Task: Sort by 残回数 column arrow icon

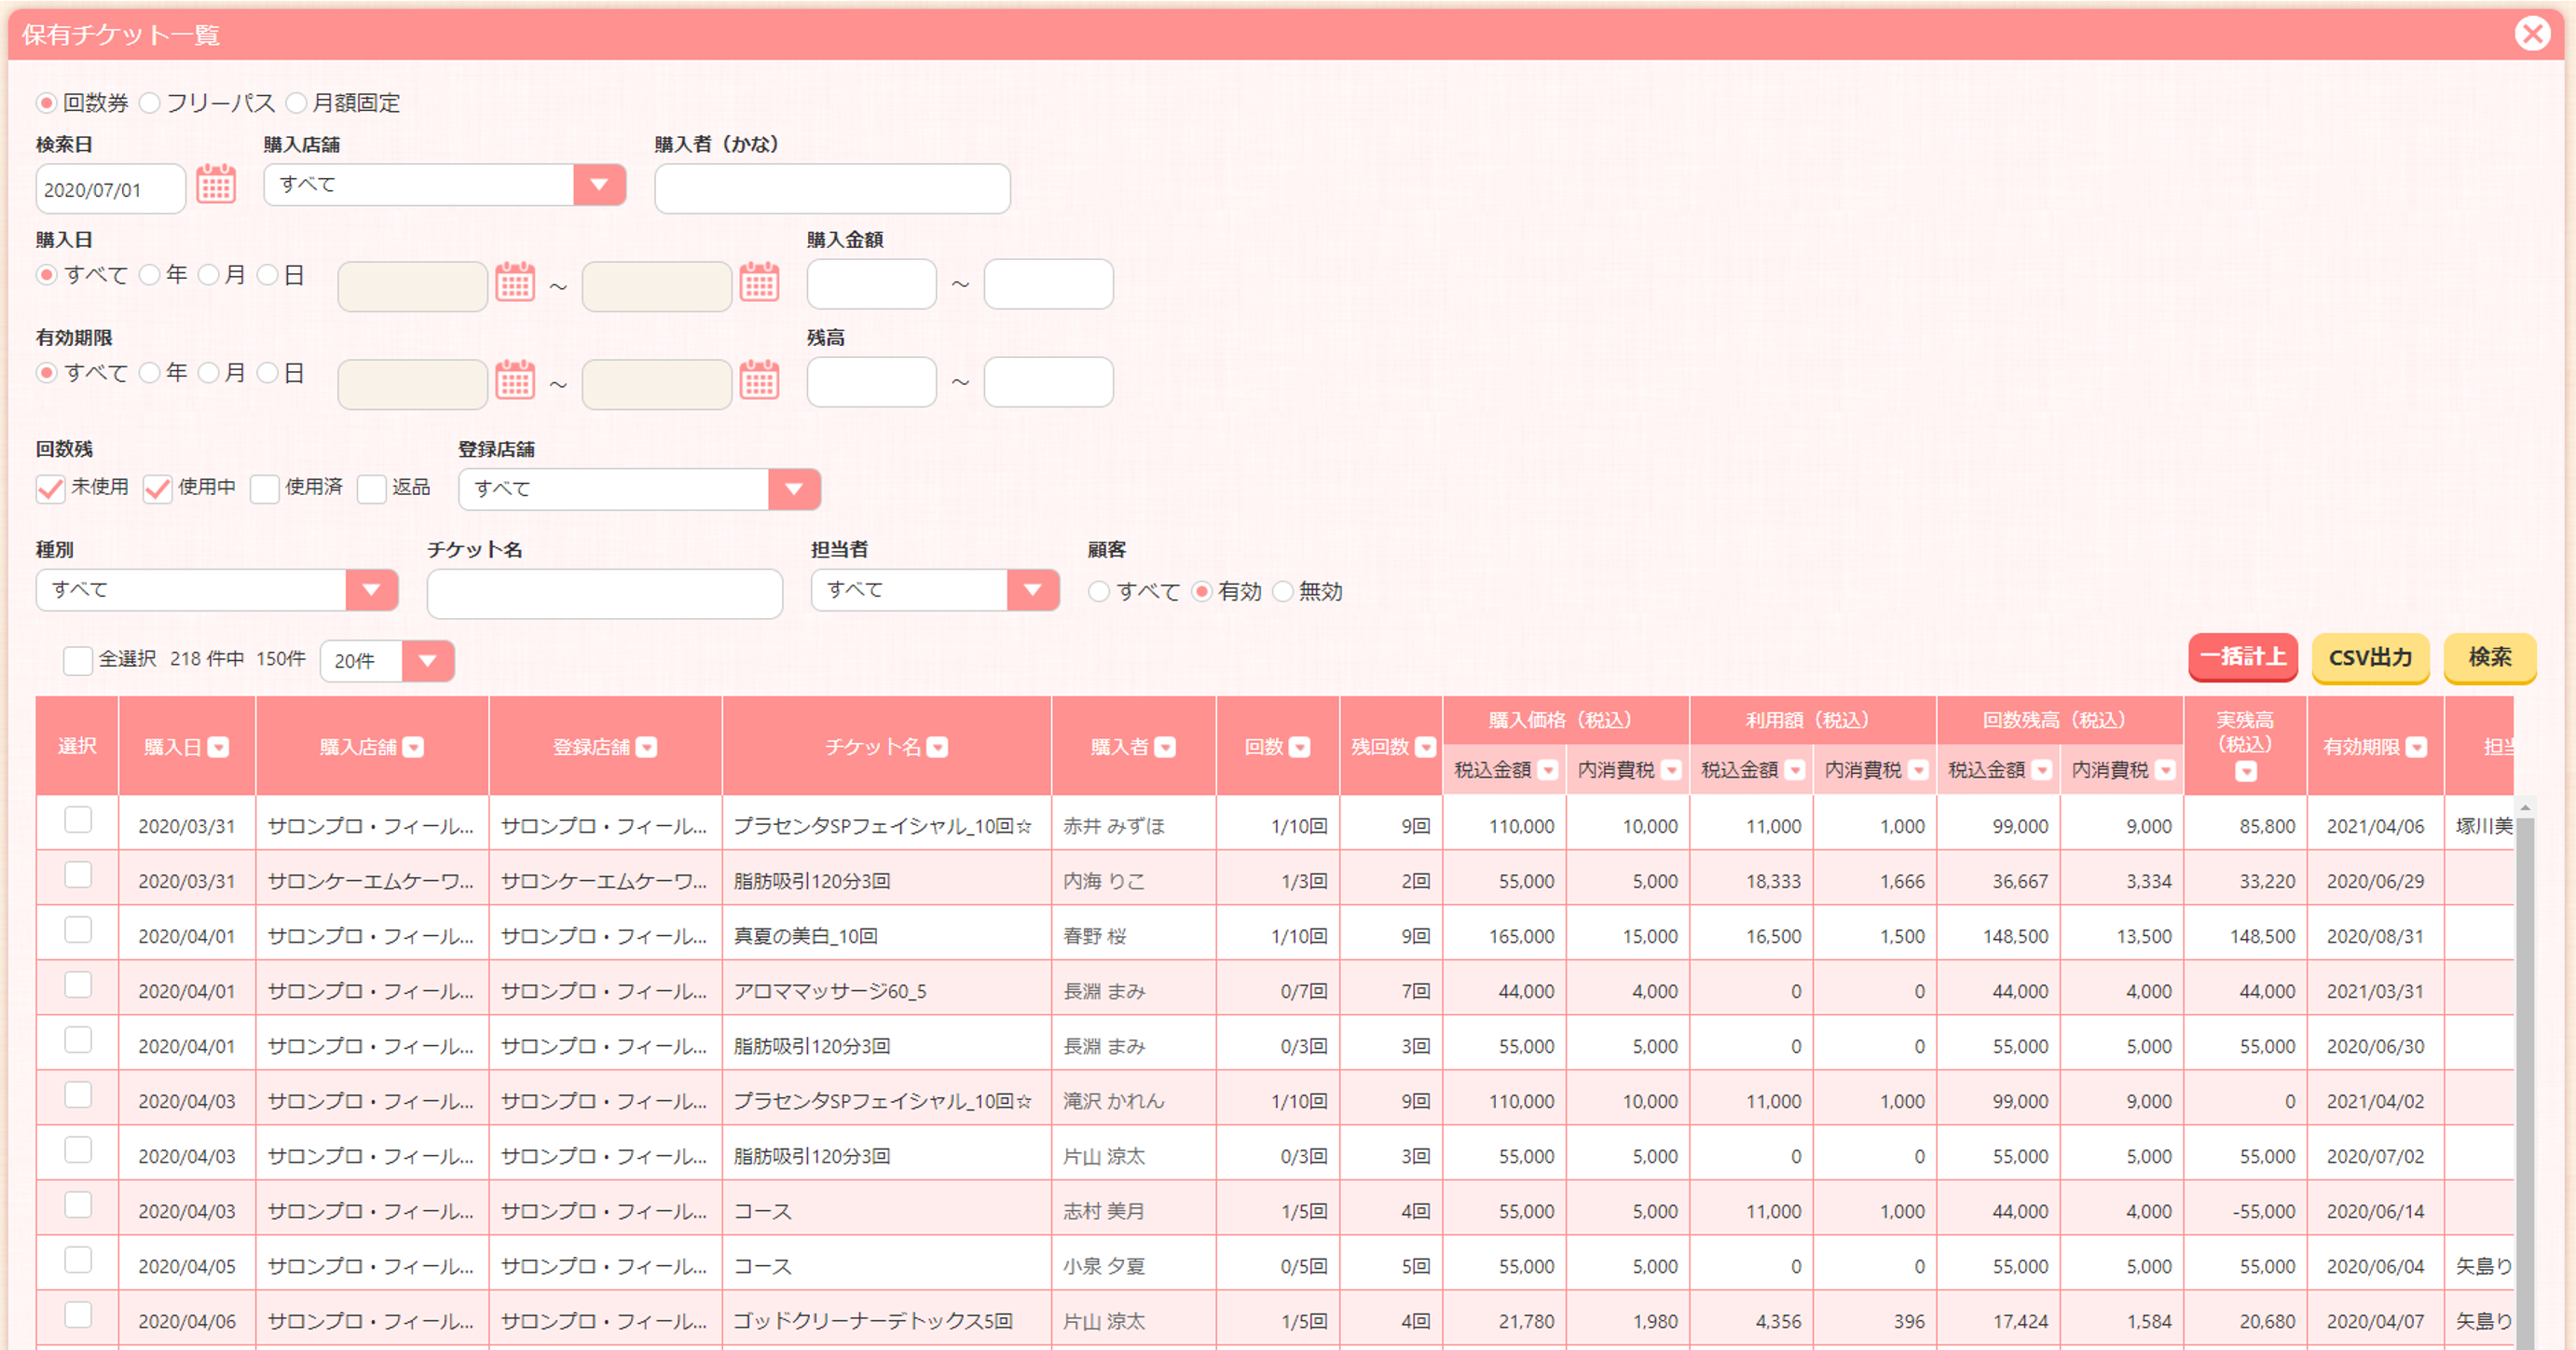Action: [1426, 747]
